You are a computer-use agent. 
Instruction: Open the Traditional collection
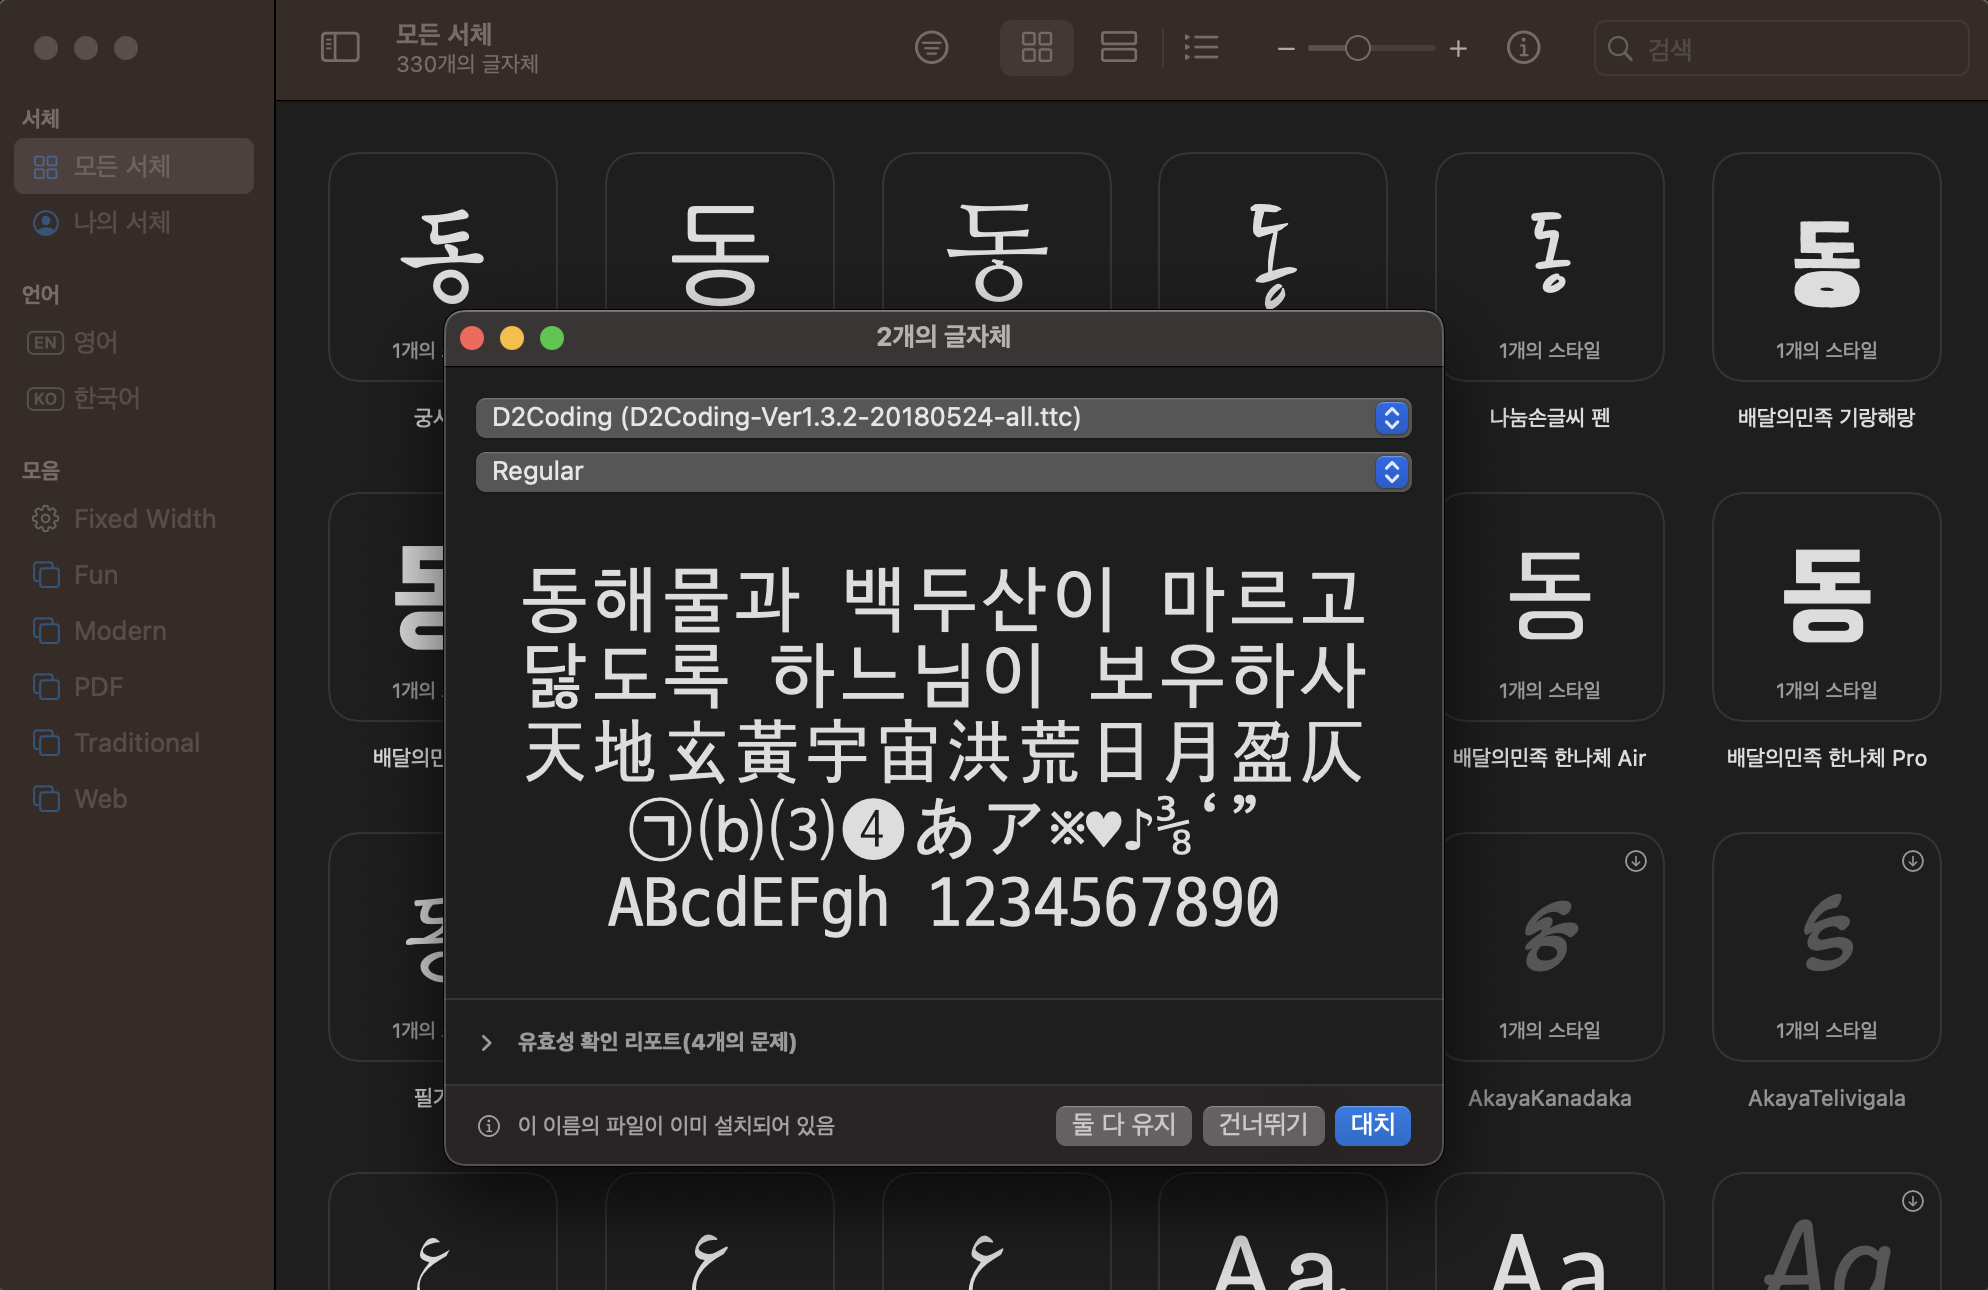[x=134, y=742]
